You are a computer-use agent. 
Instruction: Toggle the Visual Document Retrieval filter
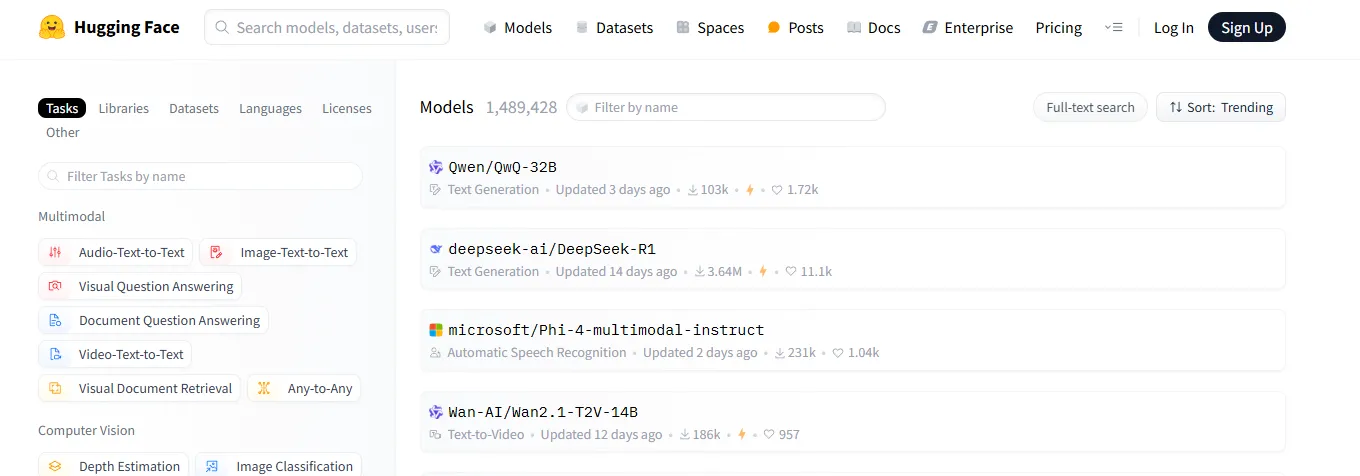[x=139, y=388]
